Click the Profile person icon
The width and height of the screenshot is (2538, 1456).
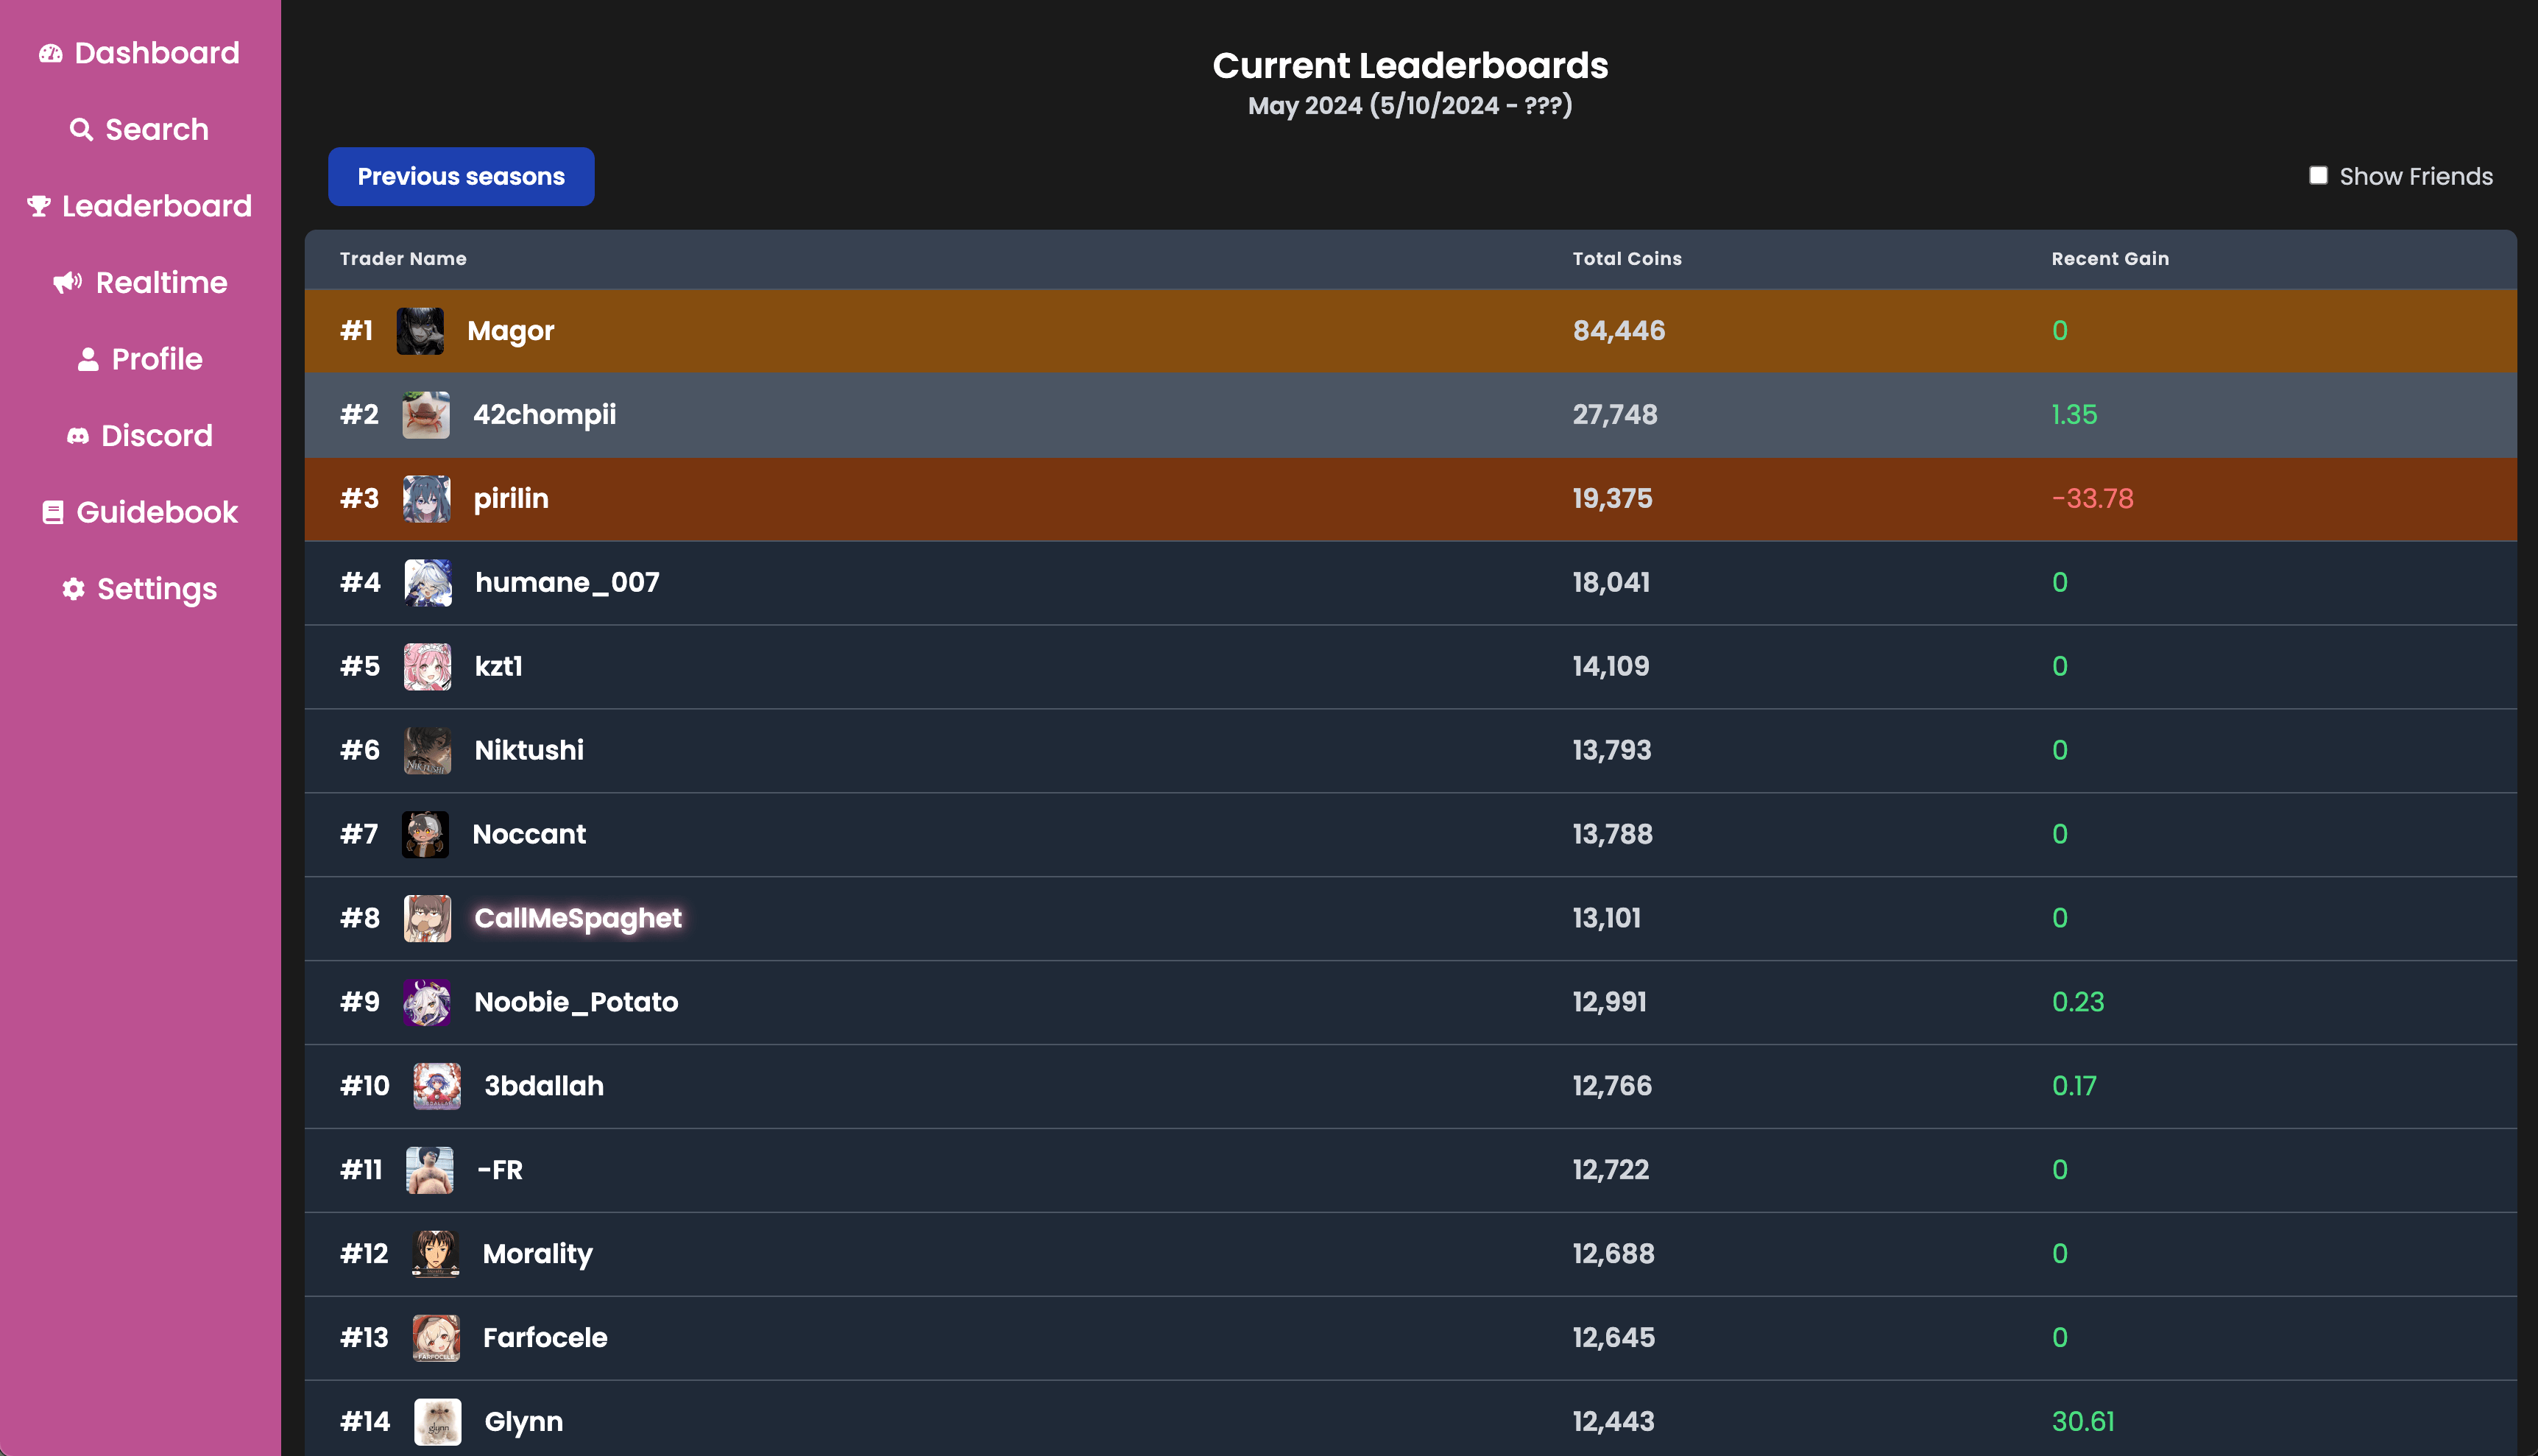[x=88, y=360]
